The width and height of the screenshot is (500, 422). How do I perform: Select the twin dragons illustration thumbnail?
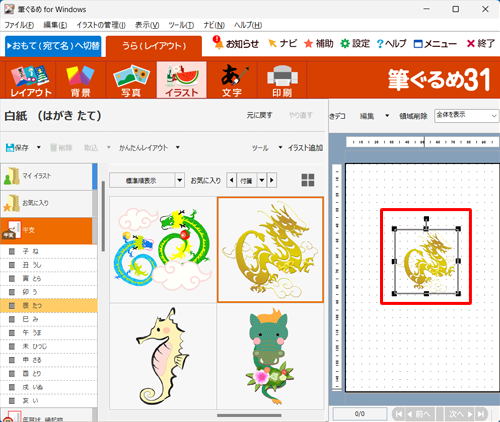point(163,250)
